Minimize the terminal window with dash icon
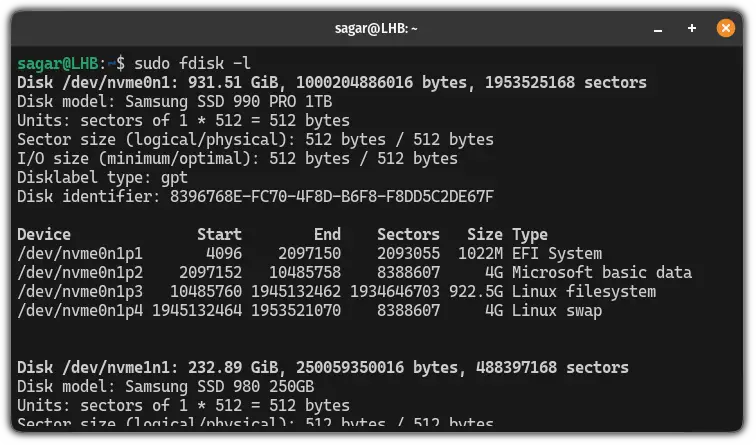The width and height of the screenshot is (756, 445). 658,30
